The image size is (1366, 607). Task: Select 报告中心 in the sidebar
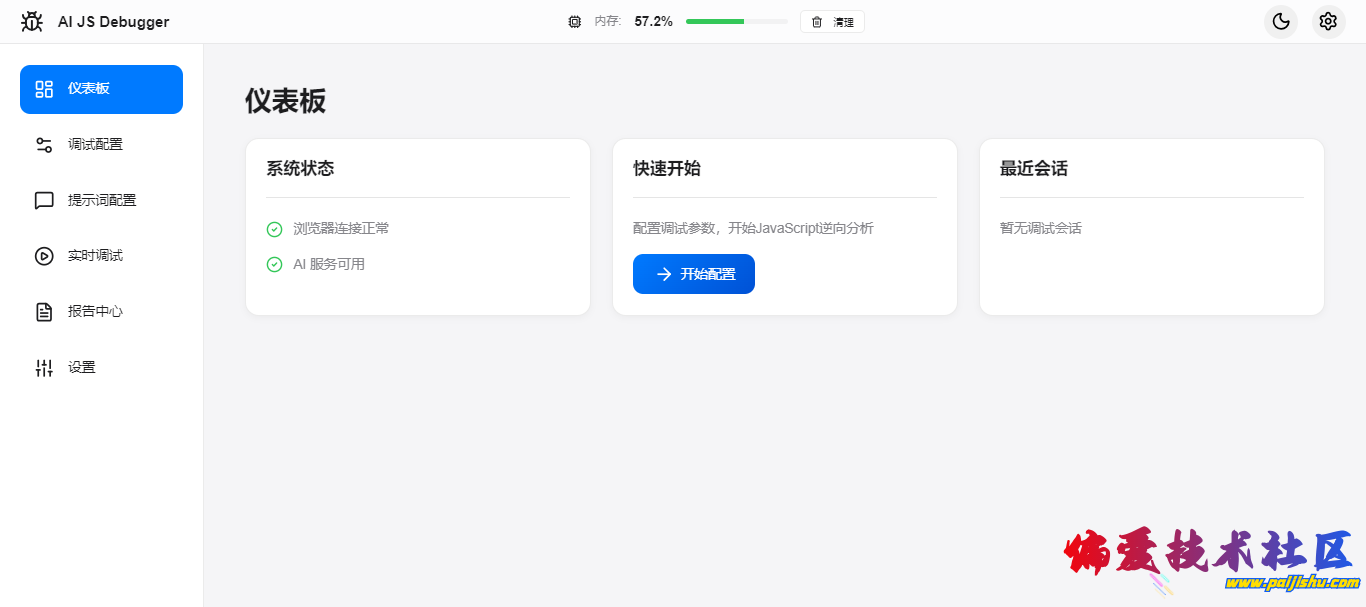[x=95, y=312]
